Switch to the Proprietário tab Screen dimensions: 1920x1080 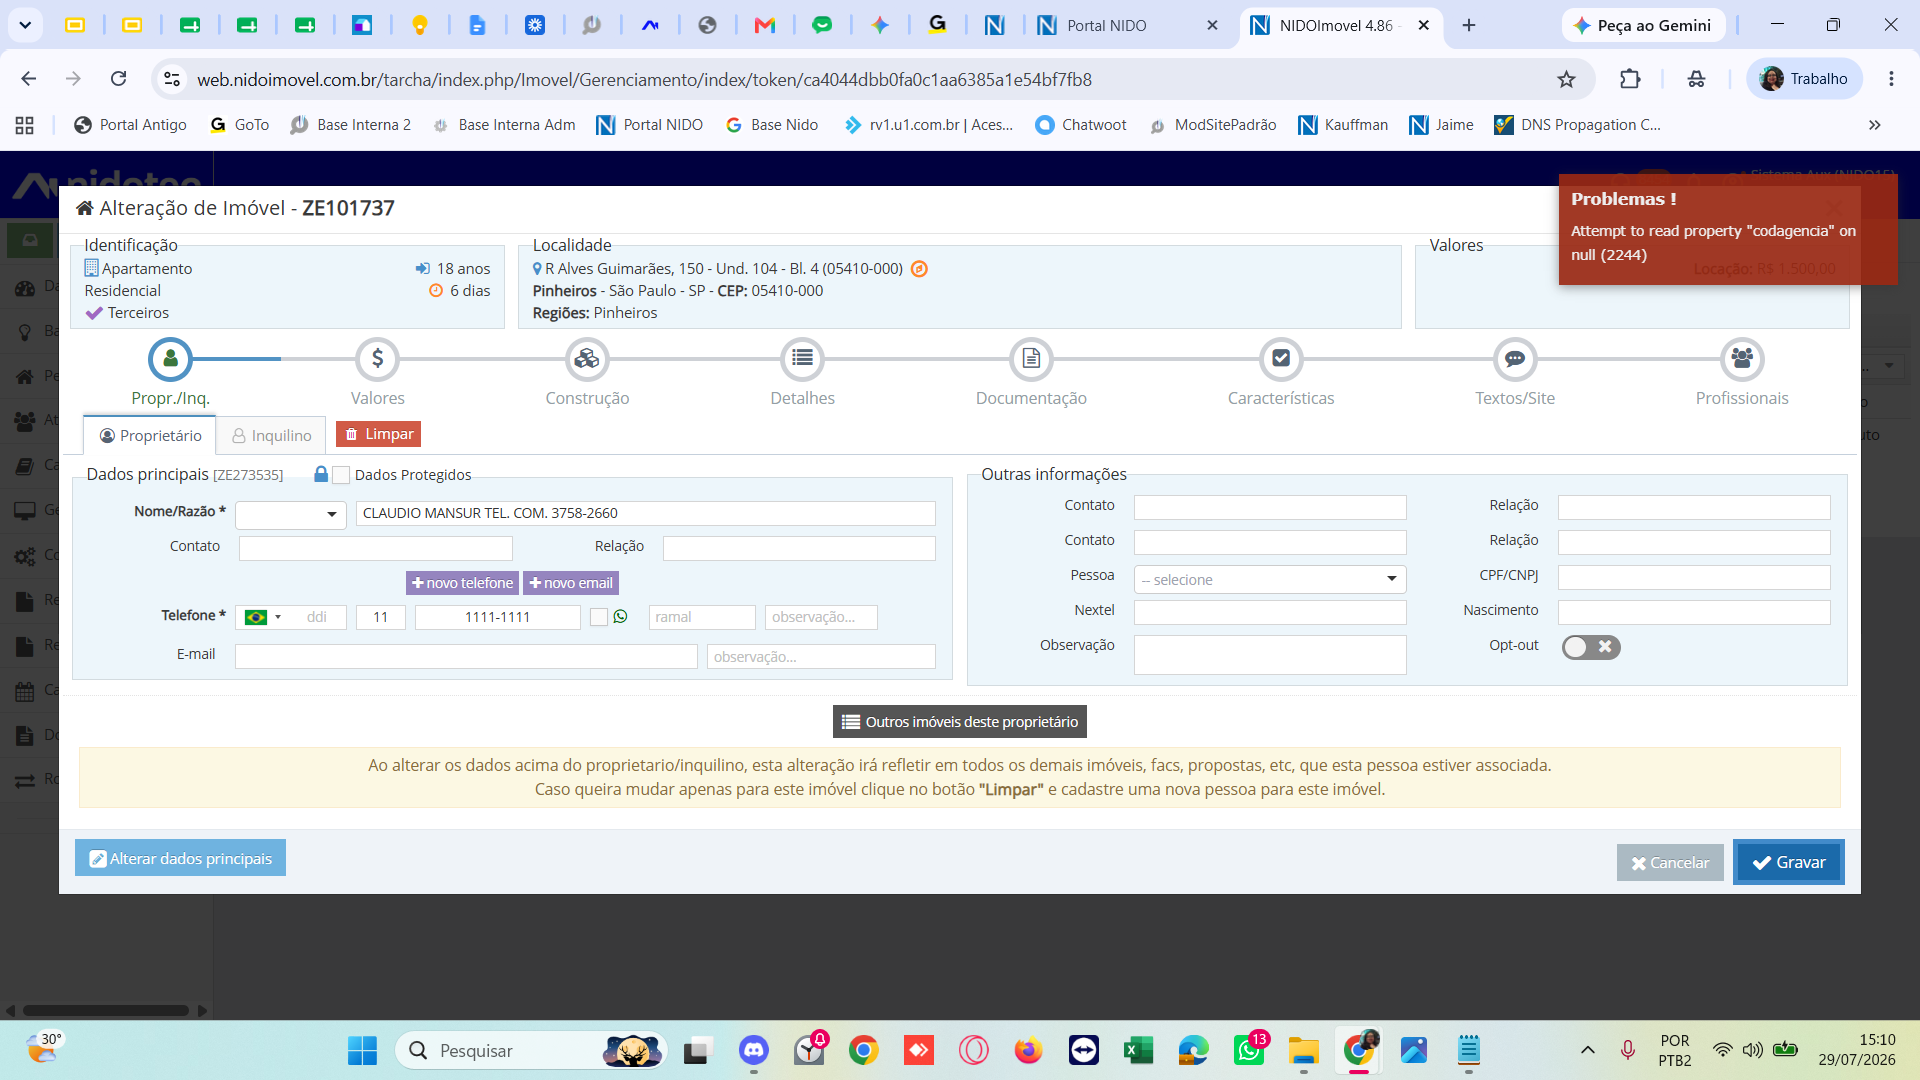click(151, 436)
